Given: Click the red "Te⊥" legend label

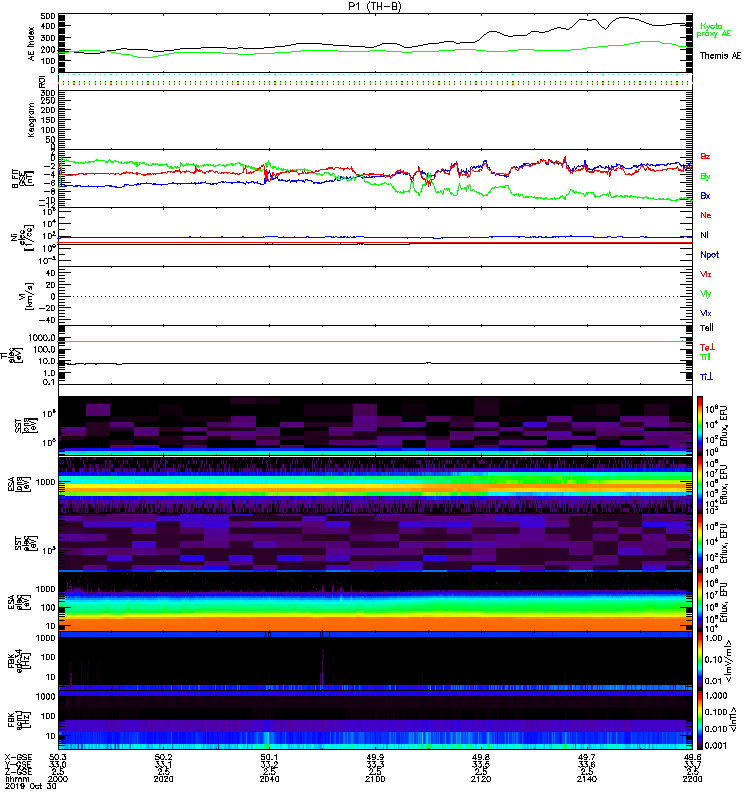Looking at the screenshot, I should [707, 347].
